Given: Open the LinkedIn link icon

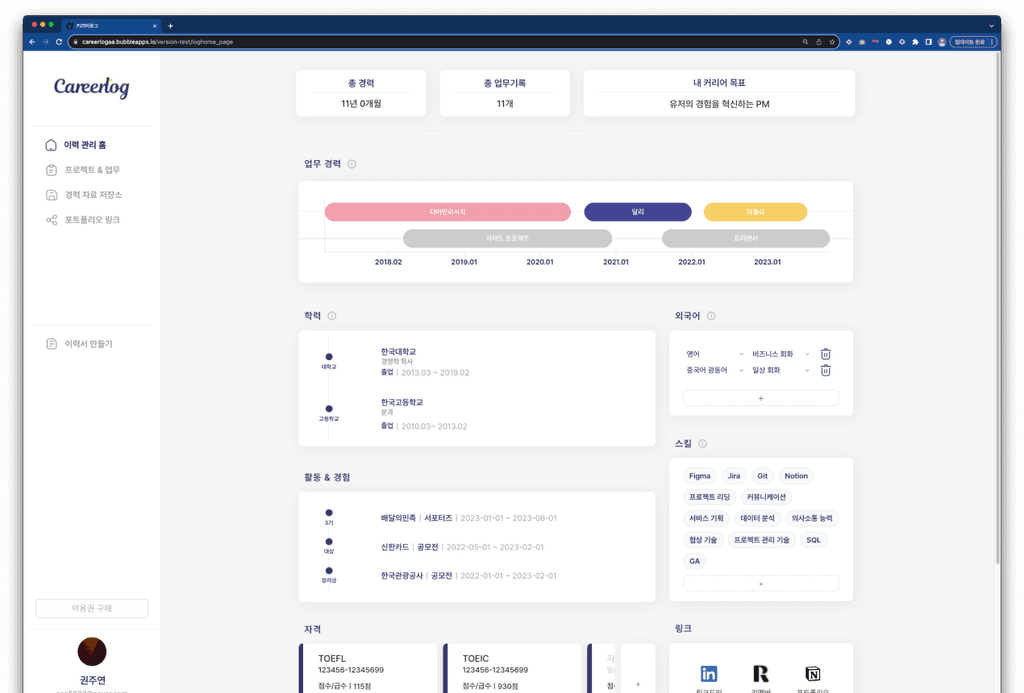Looking at the screenshot, I should [709, 673].
